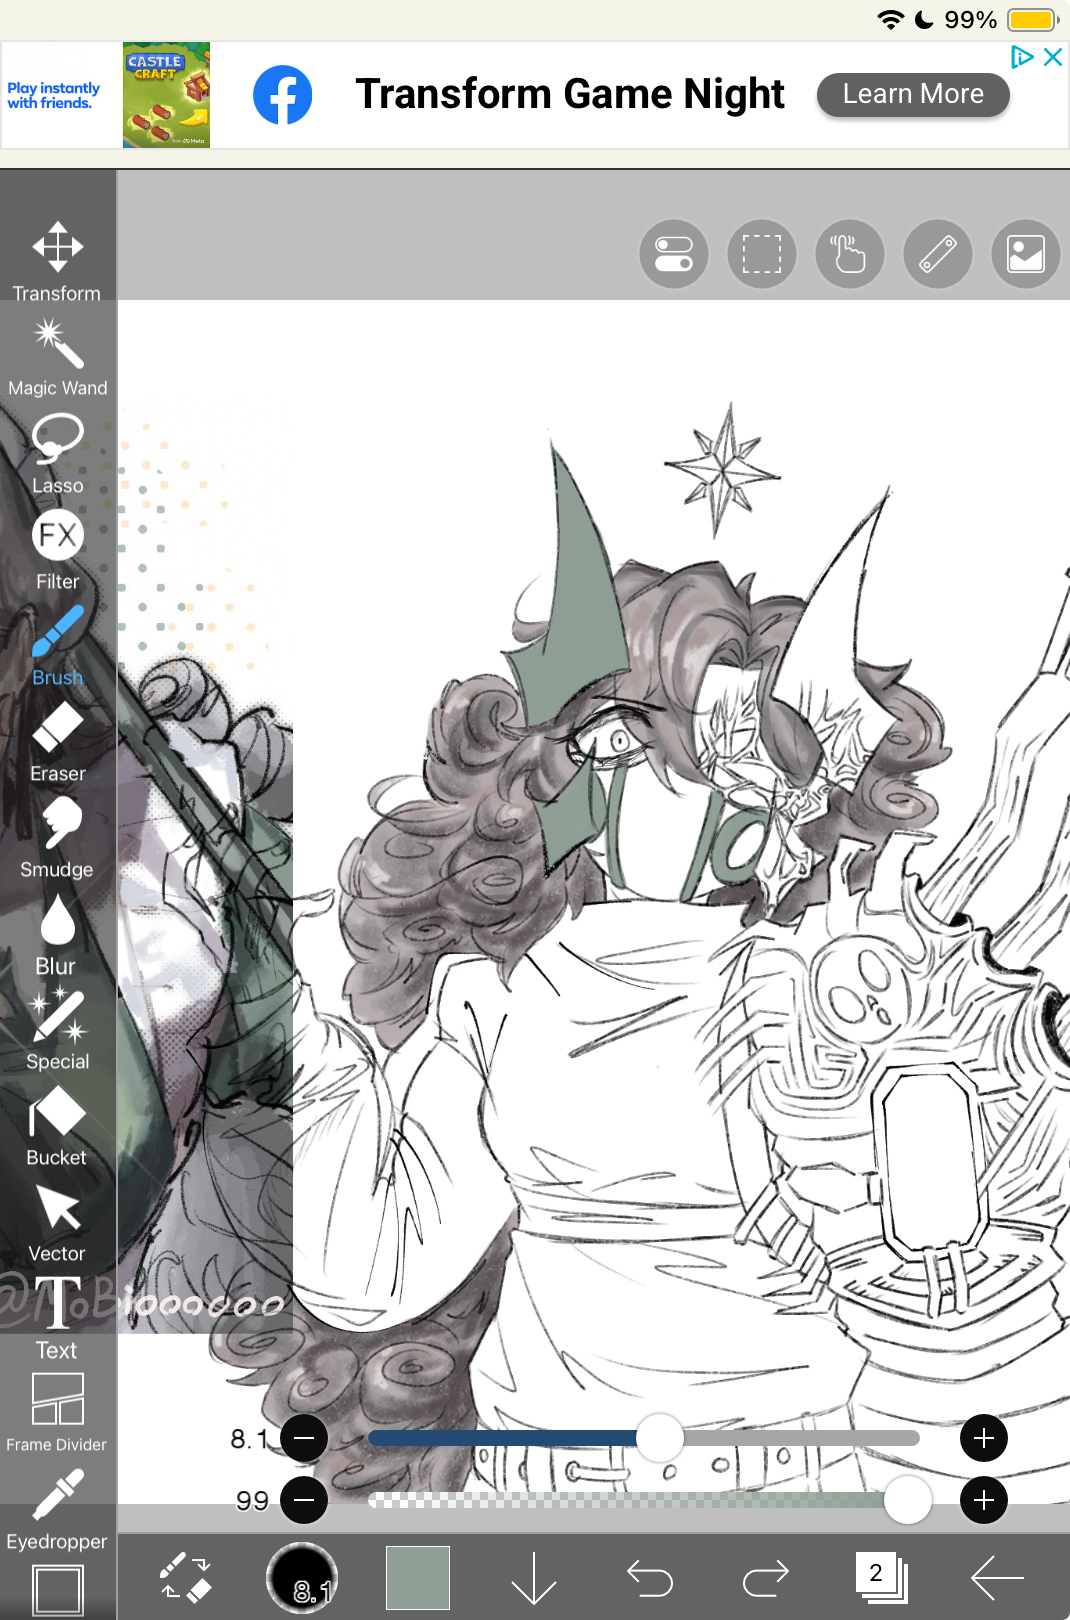
Task: Swap between brush and eraser
Action: coord(185,1578)
